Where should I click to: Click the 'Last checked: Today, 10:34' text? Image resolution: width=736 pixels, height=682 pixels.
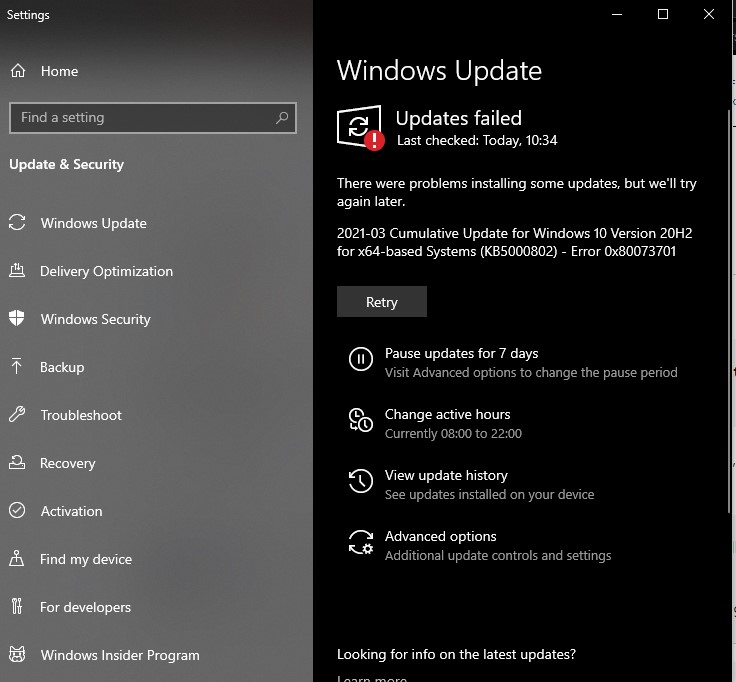coord(477,140)
